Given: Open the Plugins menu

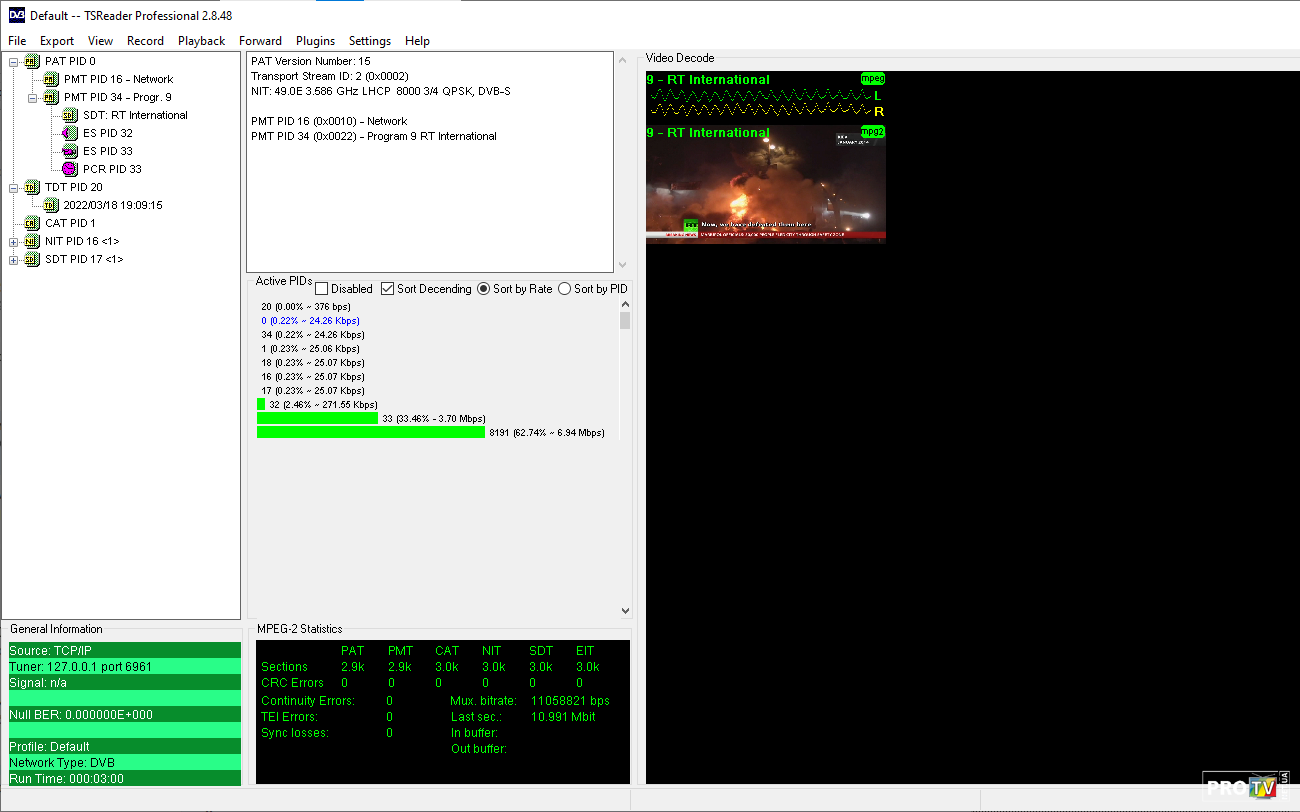Looking at the screenshot, I should tap(315, 41).
